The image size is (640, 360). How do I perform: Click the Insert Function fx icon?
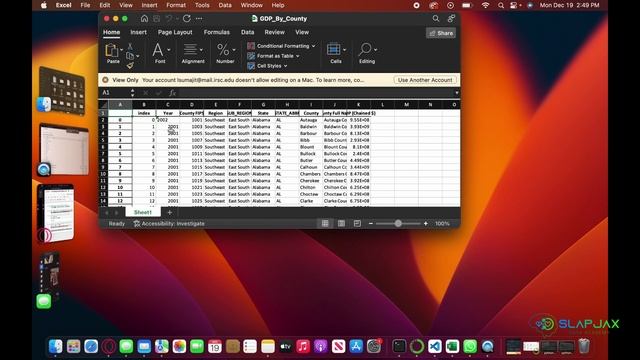point(172,93)
